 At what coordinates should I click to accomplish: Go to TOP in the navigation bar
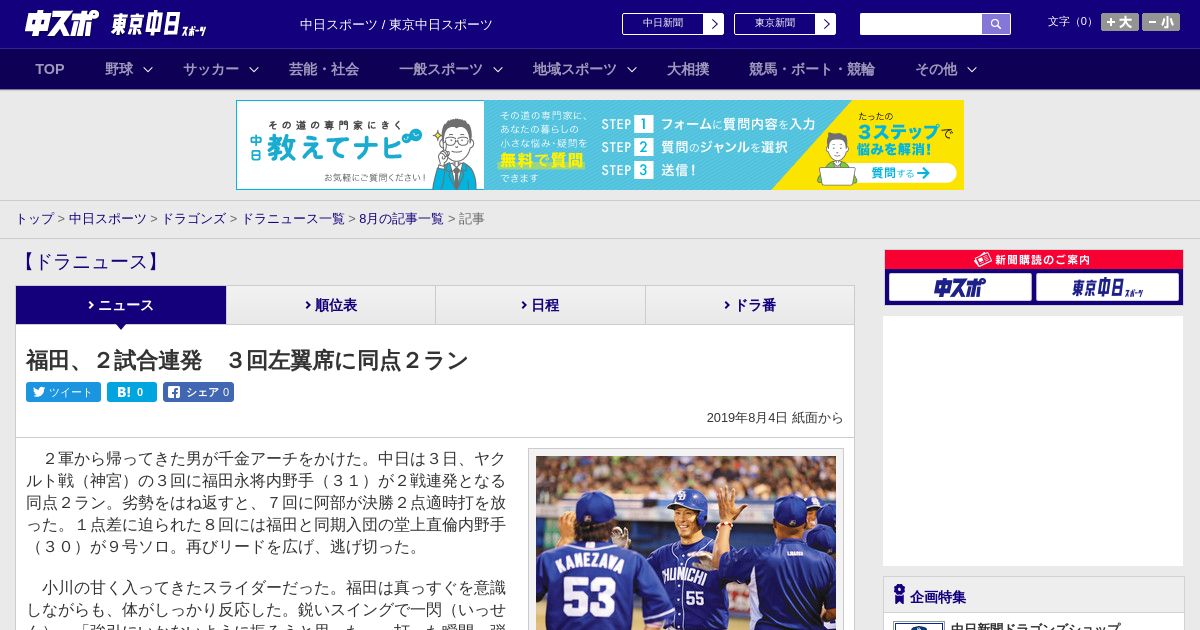pyautogui.click(x=50, y=69)
